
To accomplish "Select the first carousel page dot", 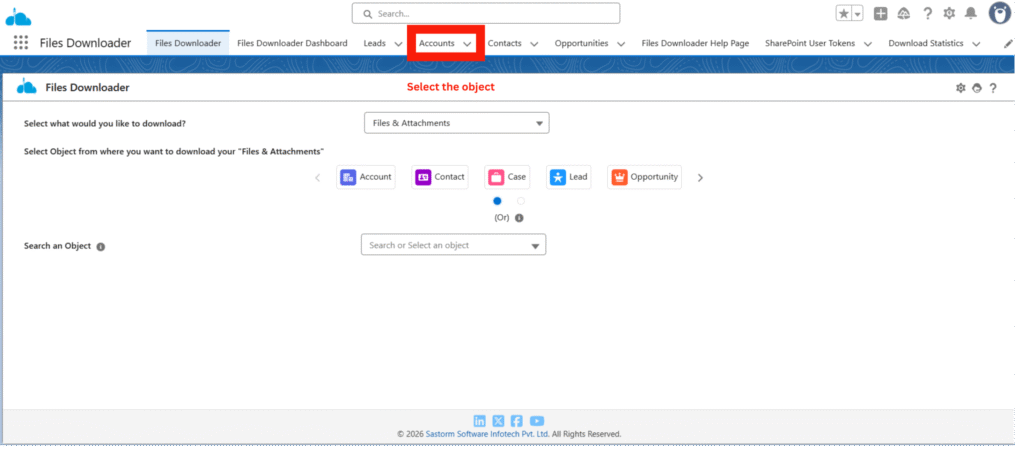I will pyautogui.click(x=498, y=201).
